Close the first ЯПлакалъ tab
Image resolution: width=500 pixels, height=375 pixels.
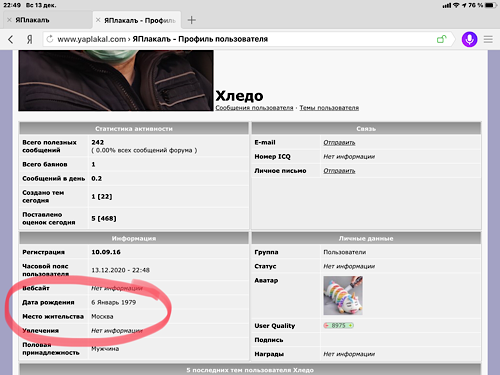pos(9,20)
